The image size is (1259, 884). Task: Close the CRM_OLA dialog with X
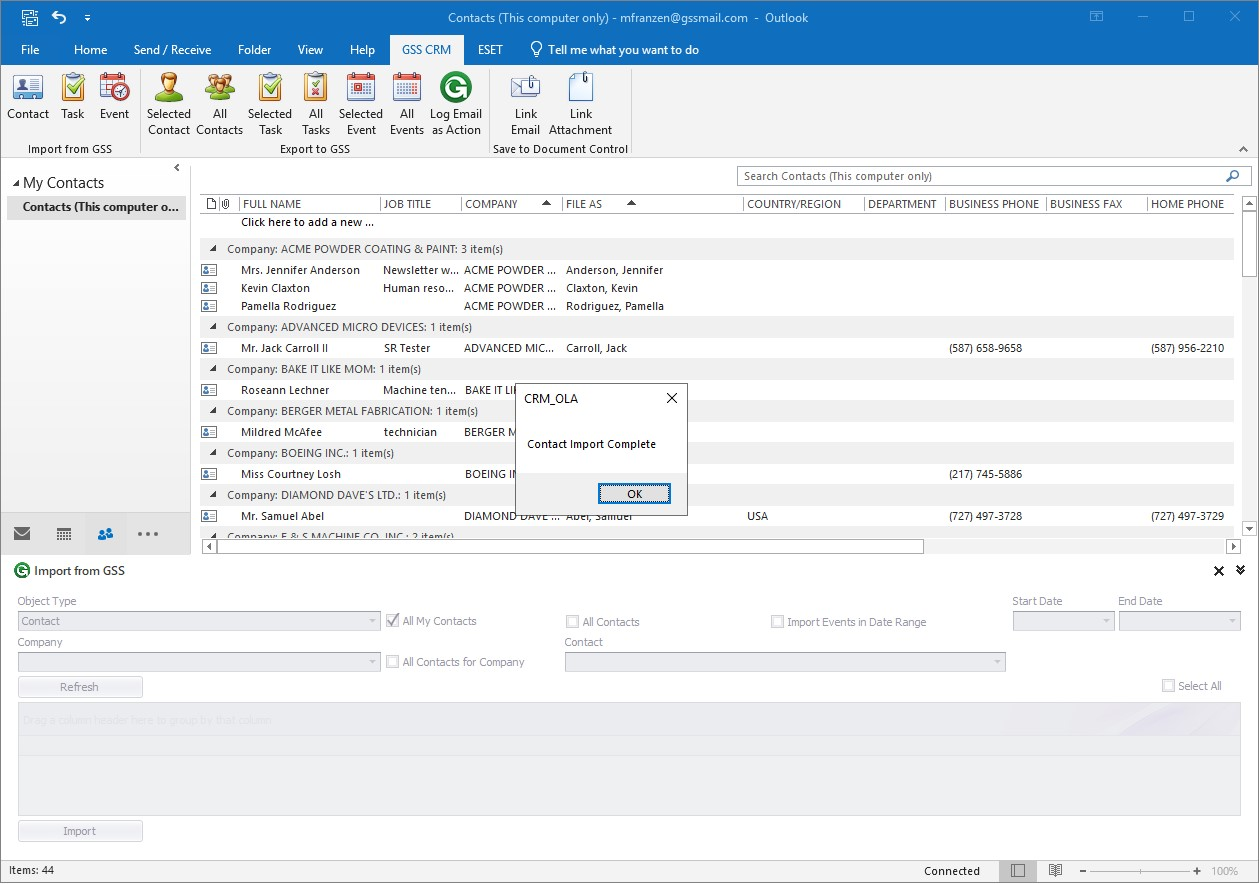pos(671,398)
